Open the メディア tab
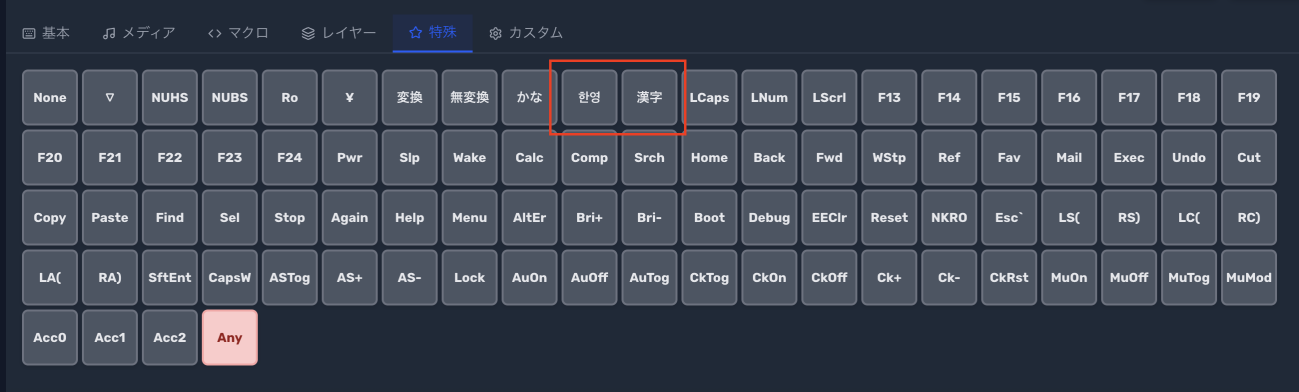This screenshot has width=1299, height=392. pos(139,33)
